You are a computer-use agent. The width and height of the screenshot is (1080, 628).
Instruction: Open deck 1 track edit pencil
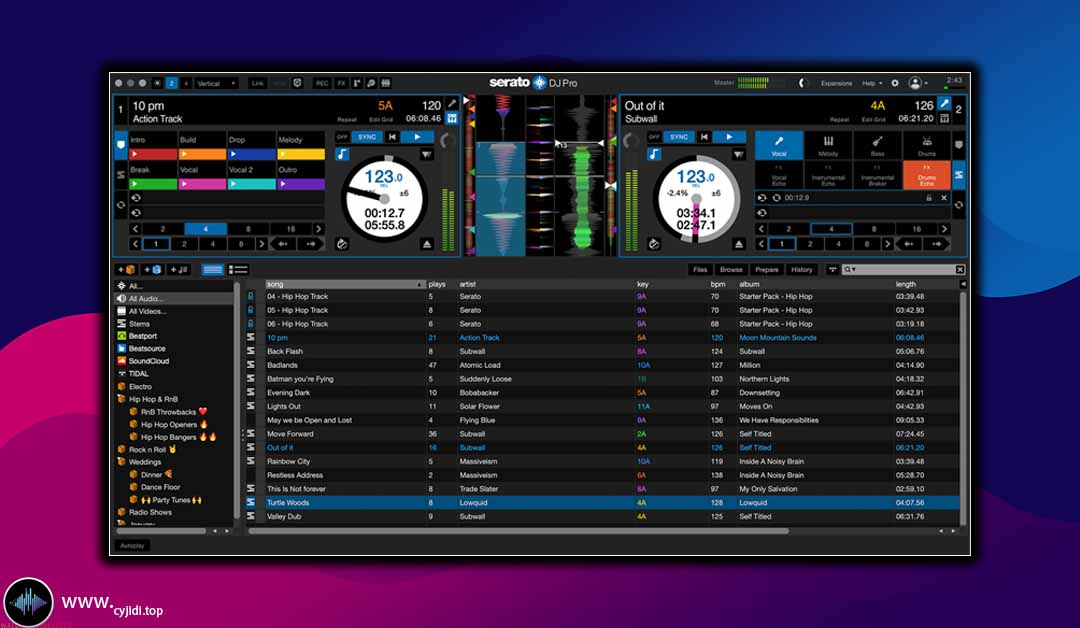tap(452, 104)
